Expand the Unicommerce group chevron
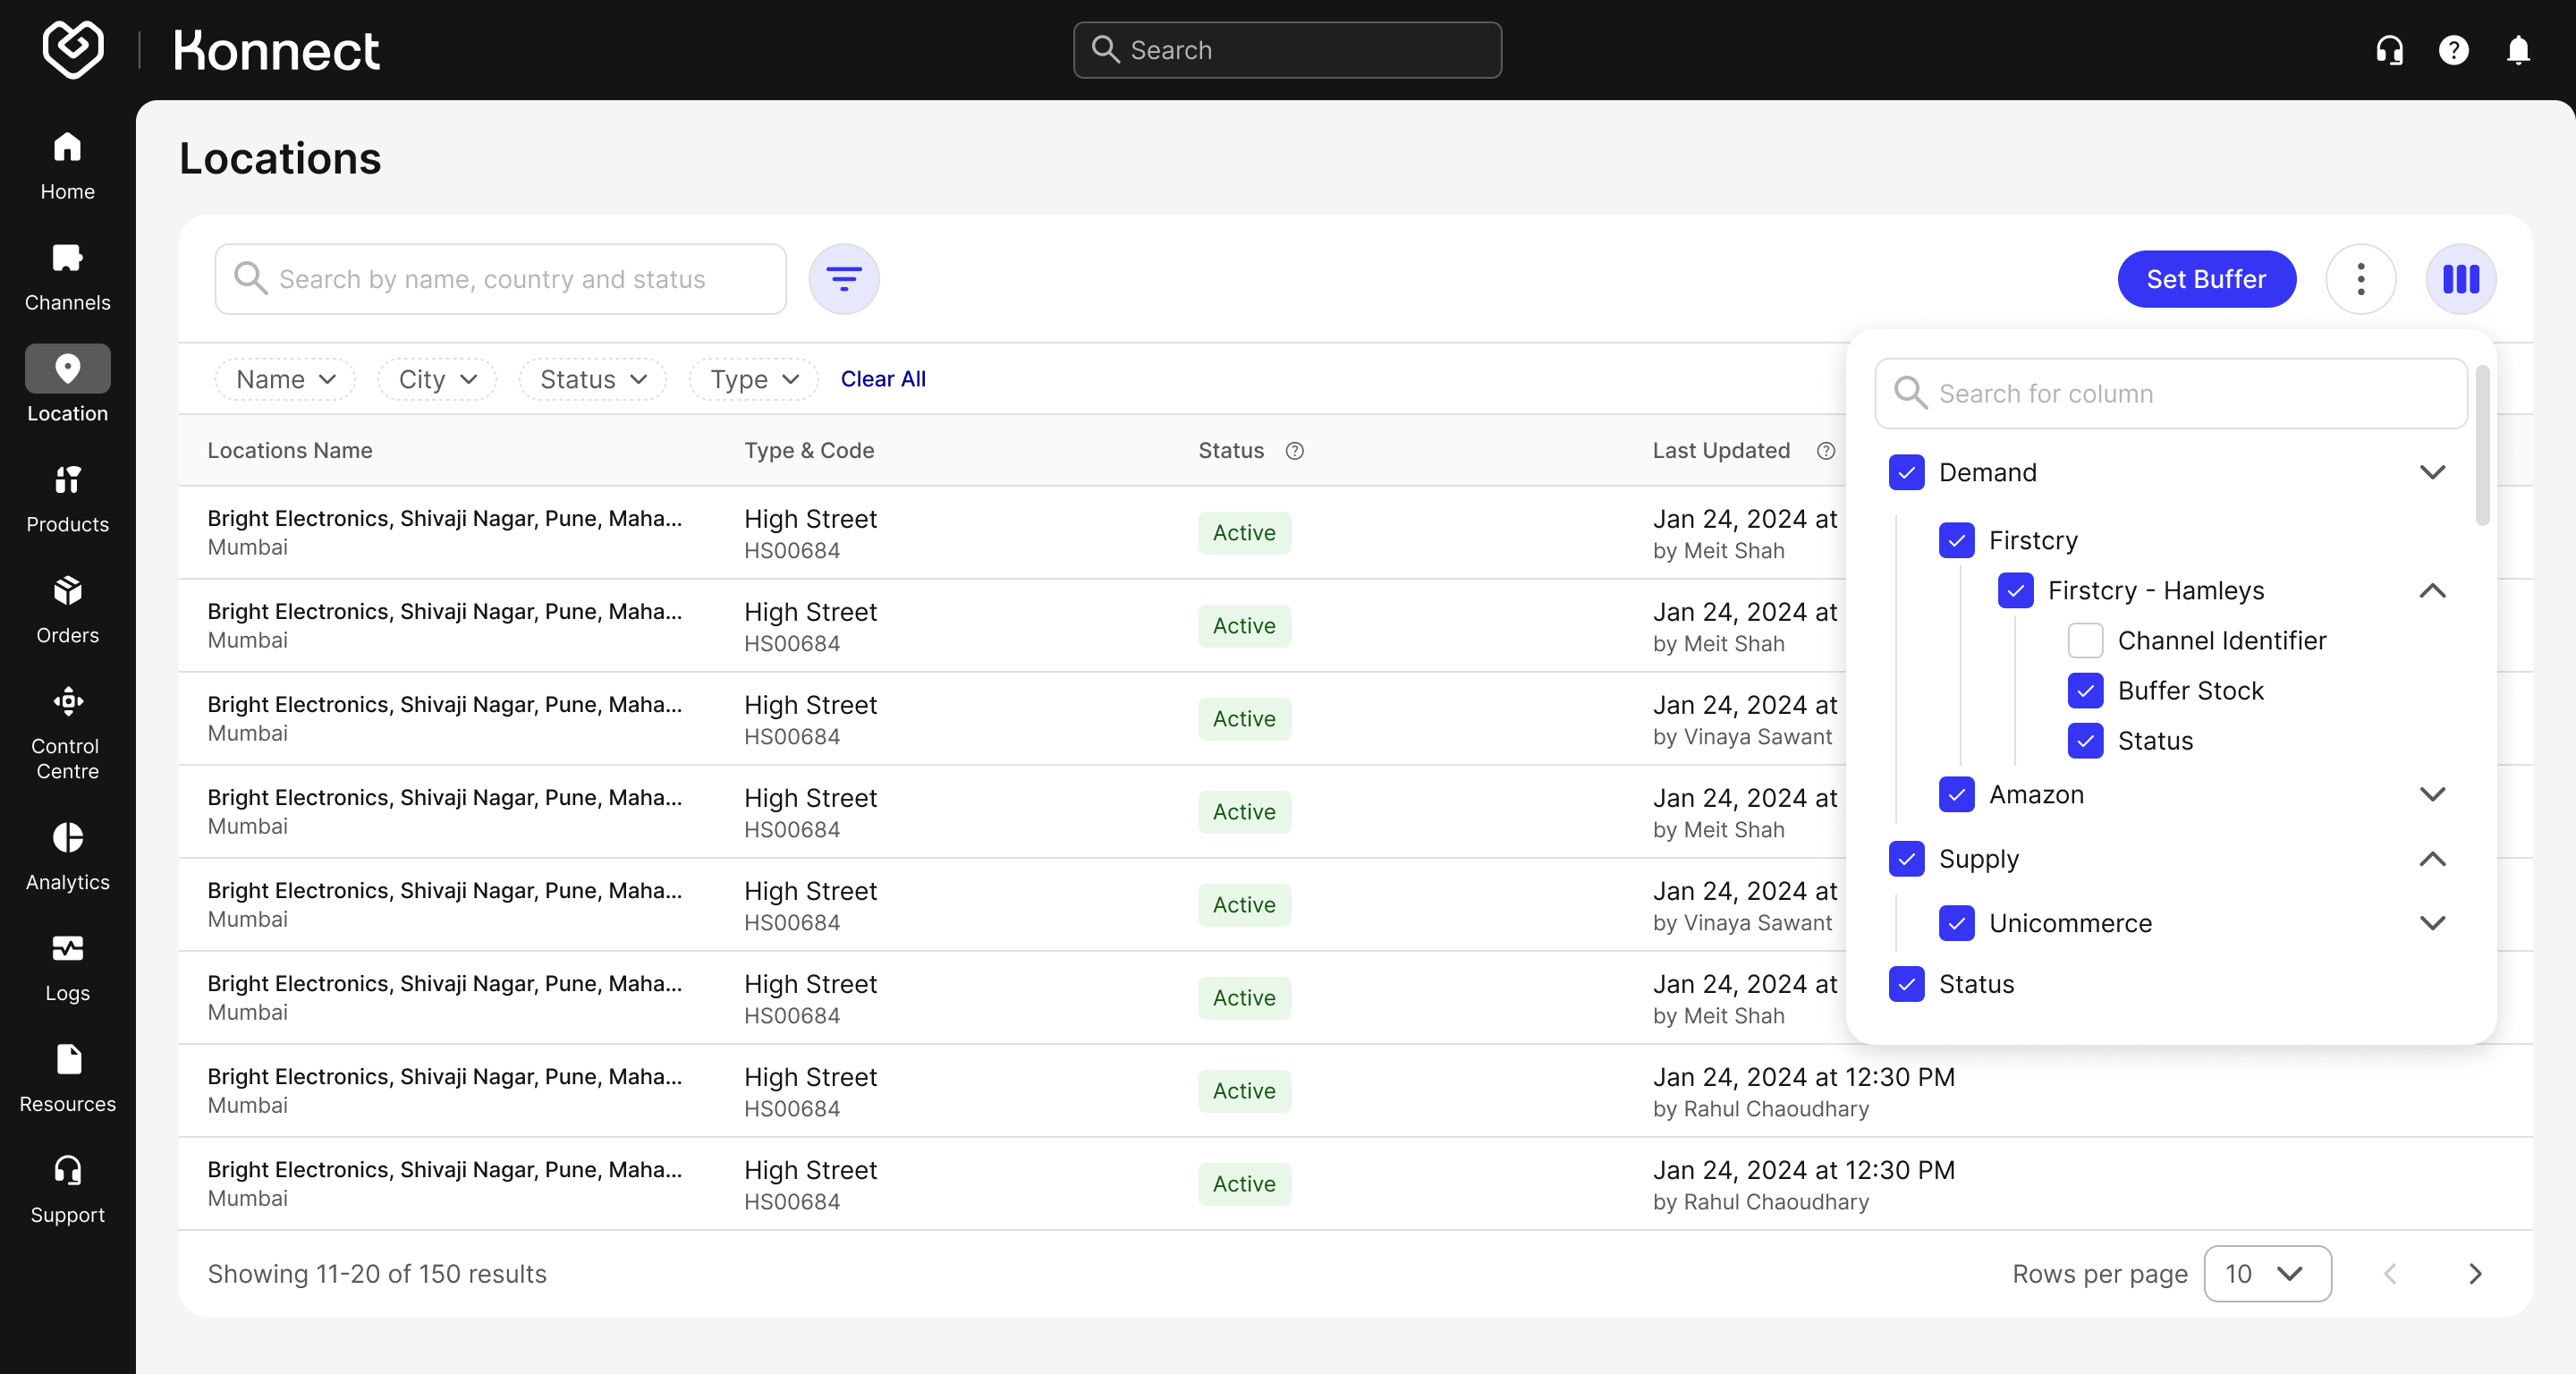Image resolution: width=2576 pixels, height=1374 pixels. tap(2433, 923)
